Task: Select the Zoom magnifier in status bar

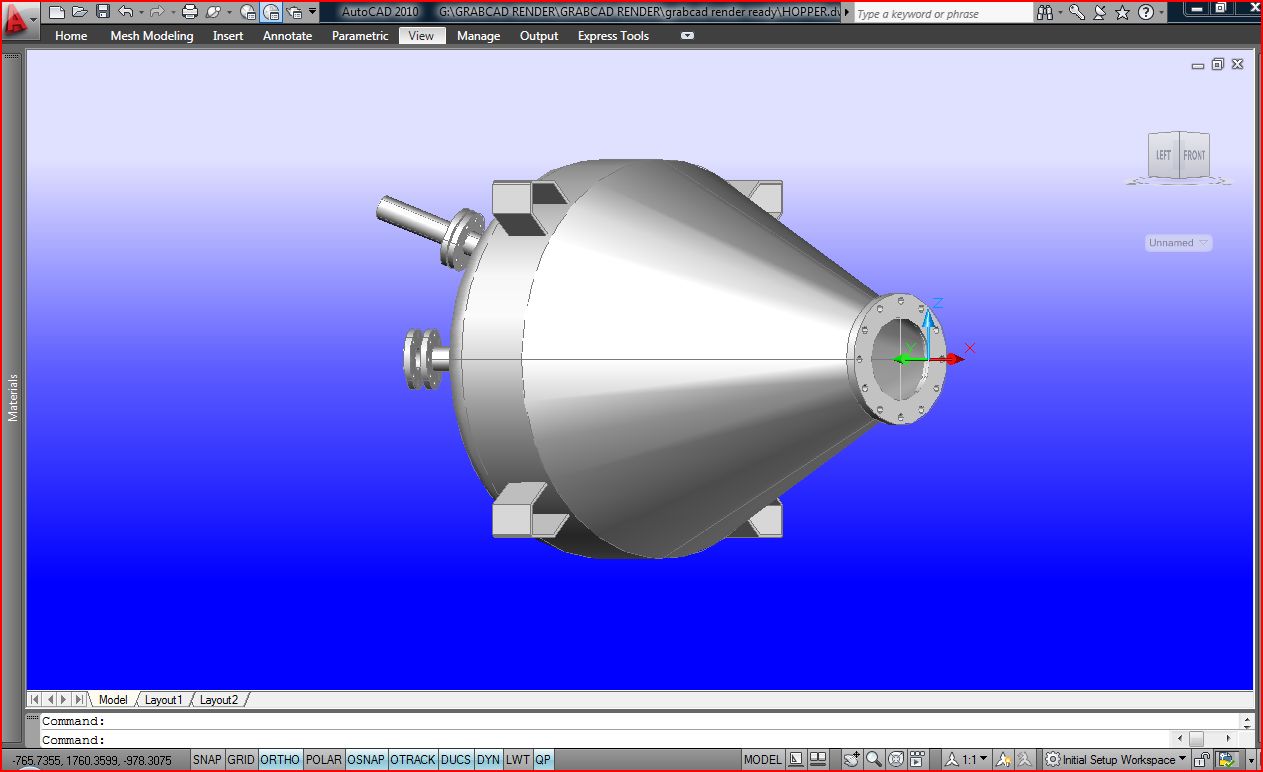Action: point(874,760)
